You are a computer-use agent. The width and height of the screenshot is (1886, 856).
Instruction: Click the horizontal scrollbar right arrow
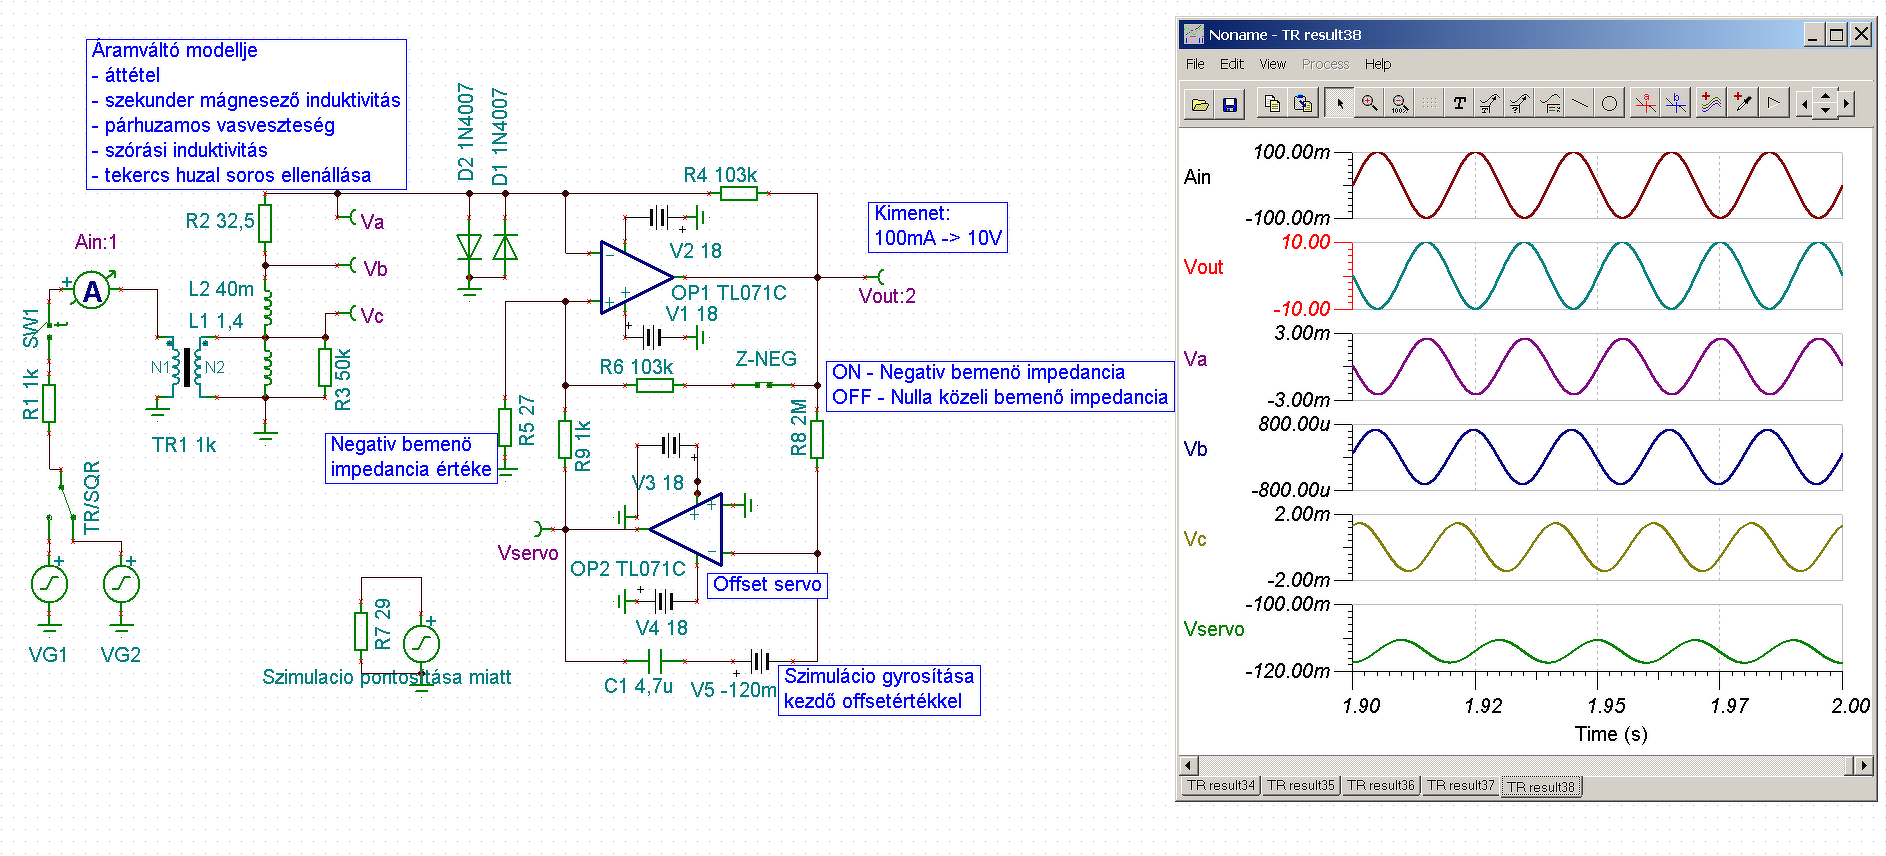click(x=1862, y=765)
